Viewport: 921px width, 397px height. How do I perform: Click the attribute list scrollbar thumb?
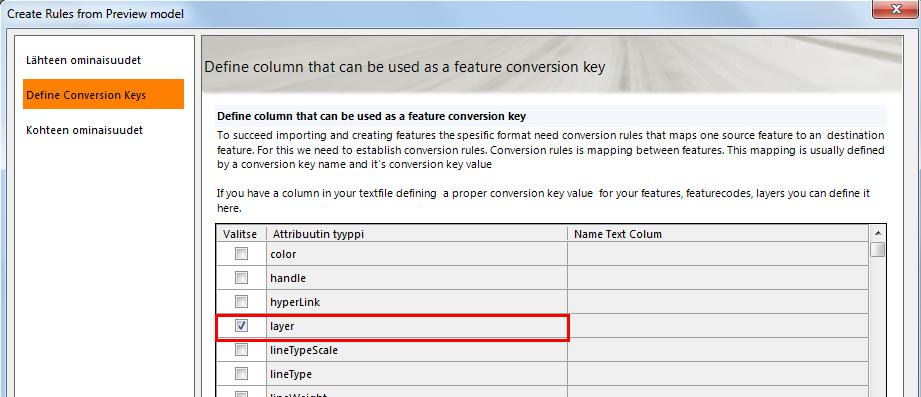(x=878, y=250)
